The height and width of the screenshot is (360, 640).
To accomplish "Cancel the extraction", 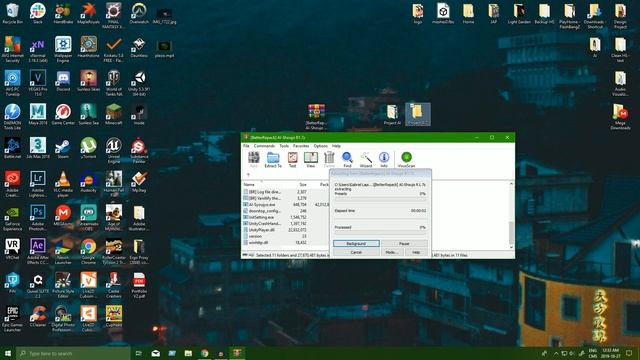I will (356, 252).
